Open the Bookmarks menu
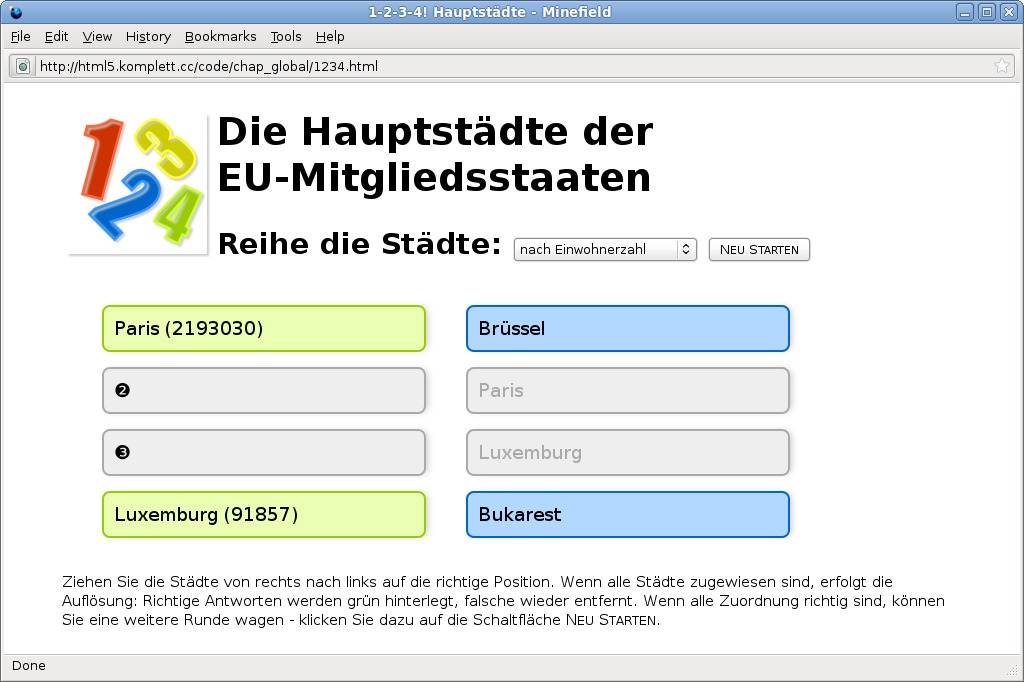This screenshot has height=682, width=1024. coord(220,36)
